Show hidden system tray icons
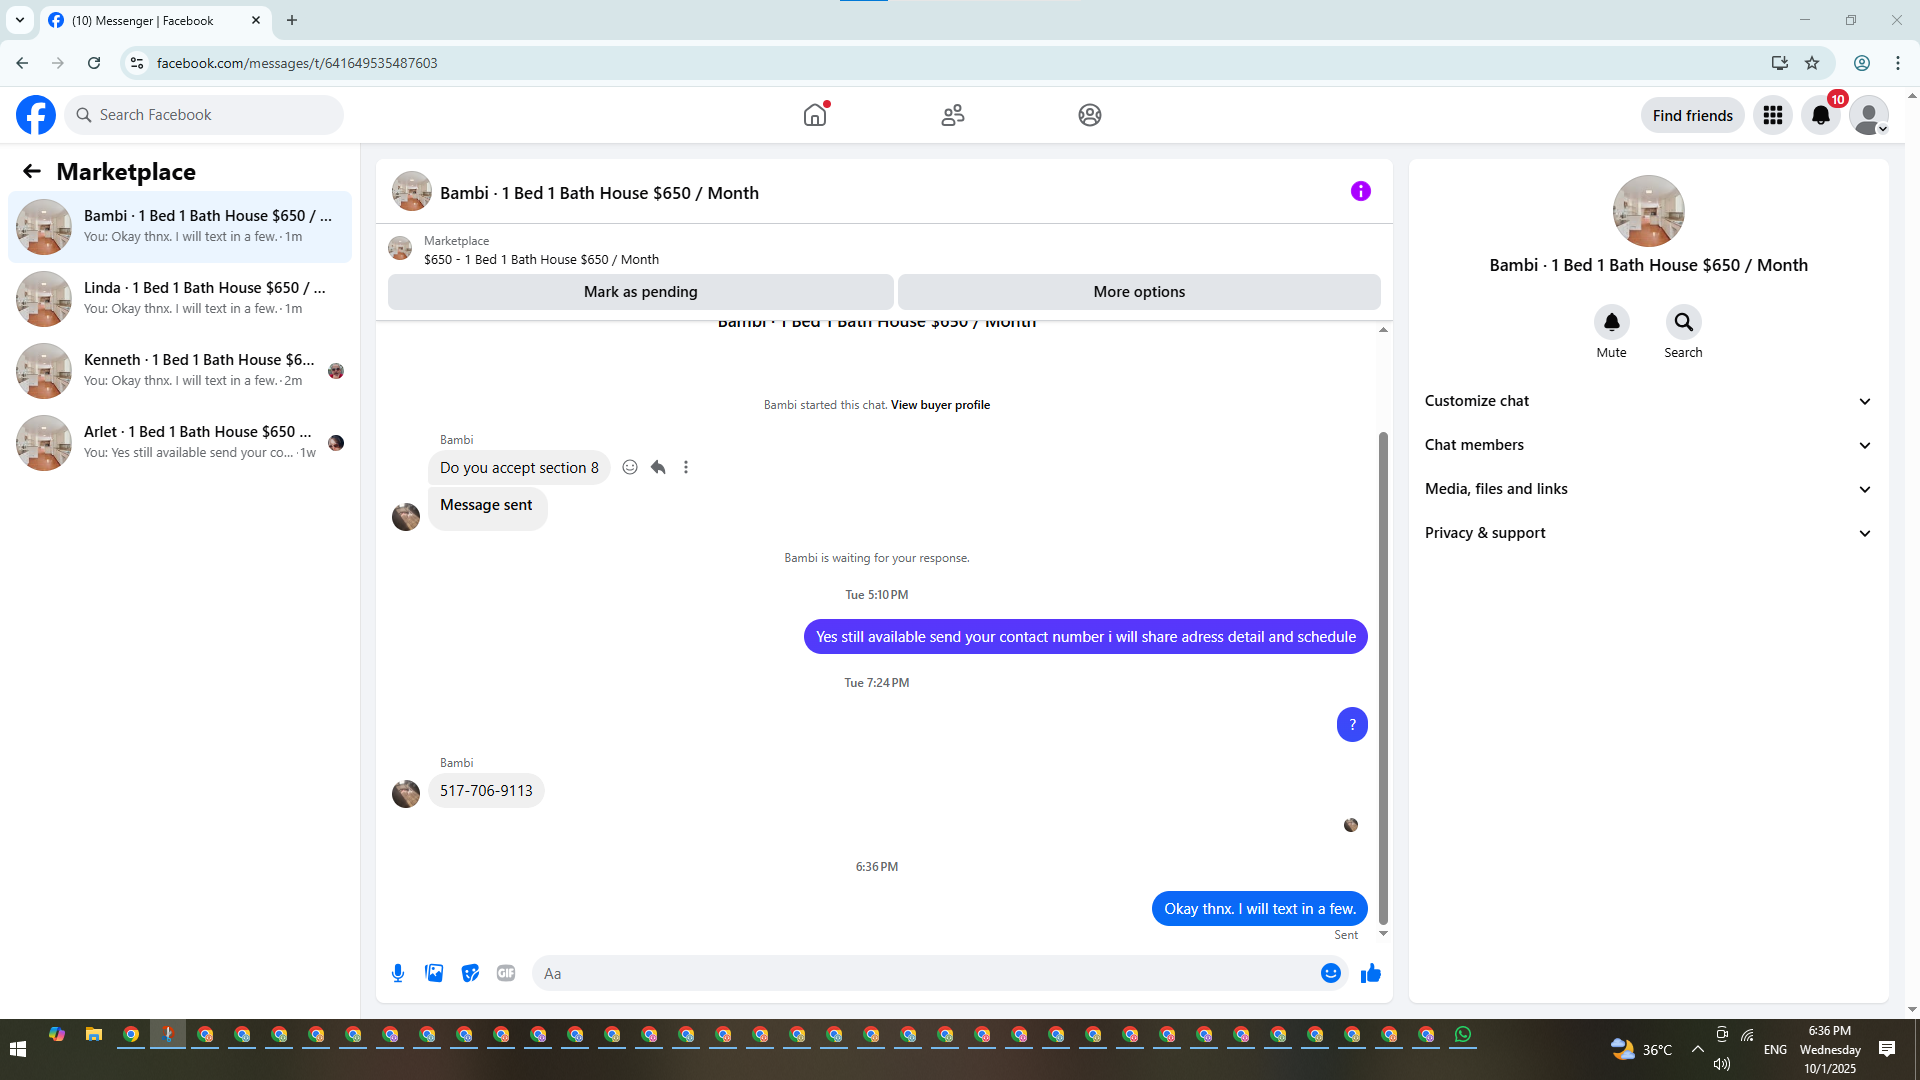Viewport: 1920px width, 1080px height. tap(1698, 1049)
